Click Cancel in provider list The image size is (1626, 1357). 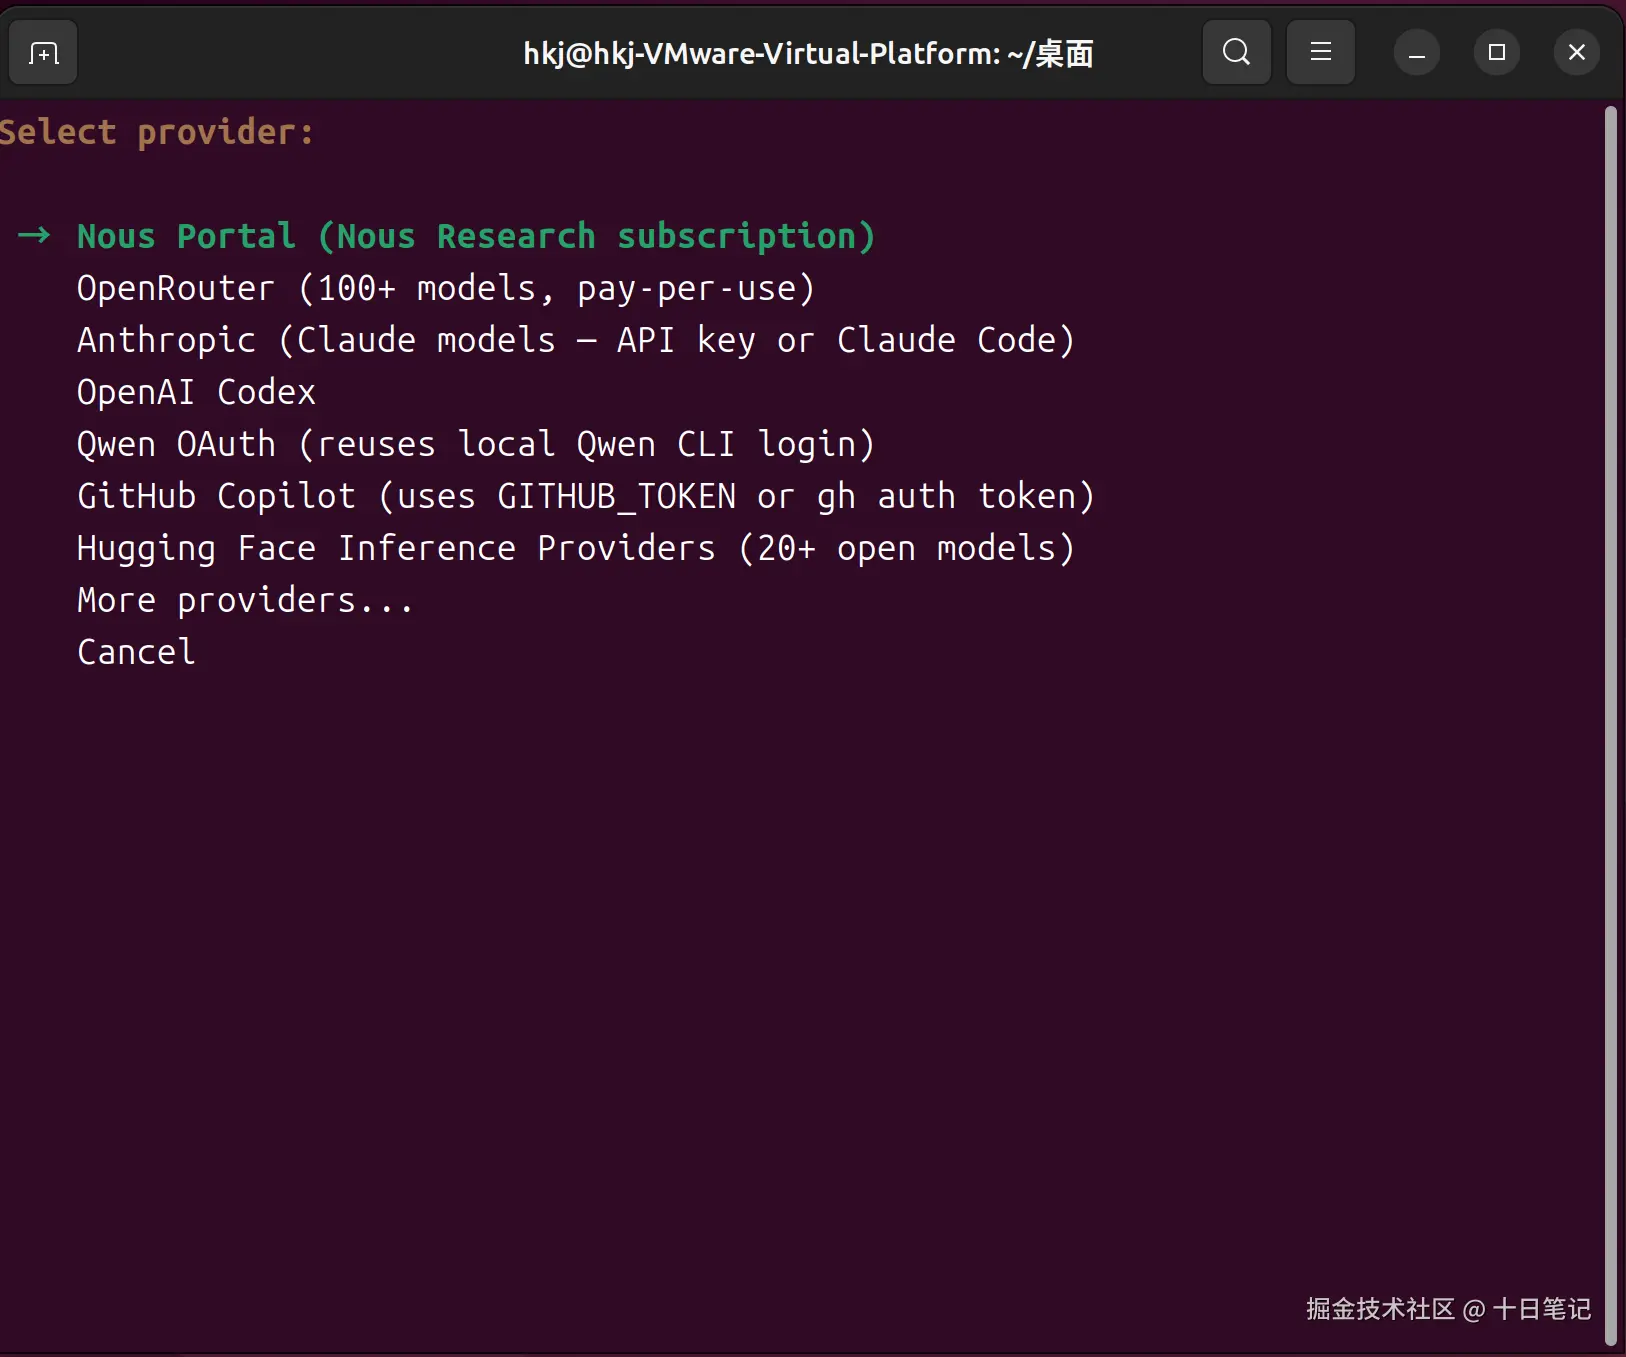click(x=136, y=653)
